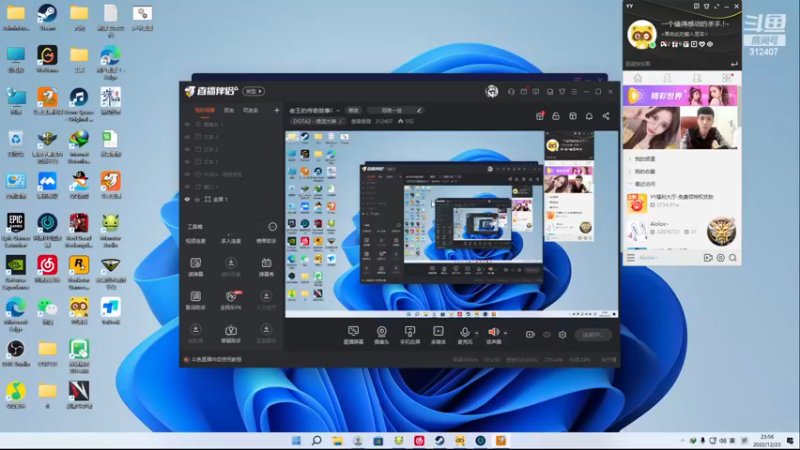
Task: Add 直播屏幕 screen capture source
Action: [353, 335]
